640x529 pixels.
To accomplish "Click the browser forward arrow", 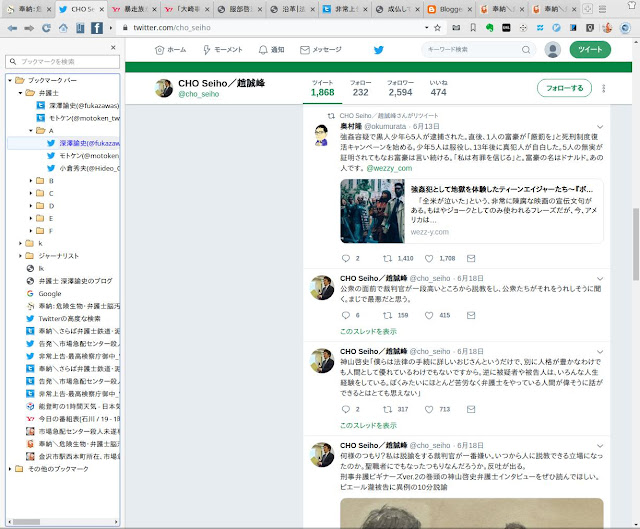I will coord(29,28).
